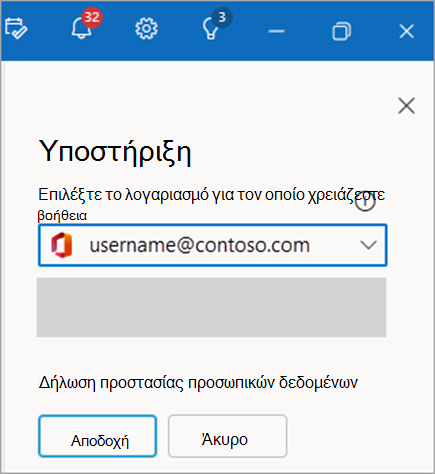Click the Άκυρο button

228,436
